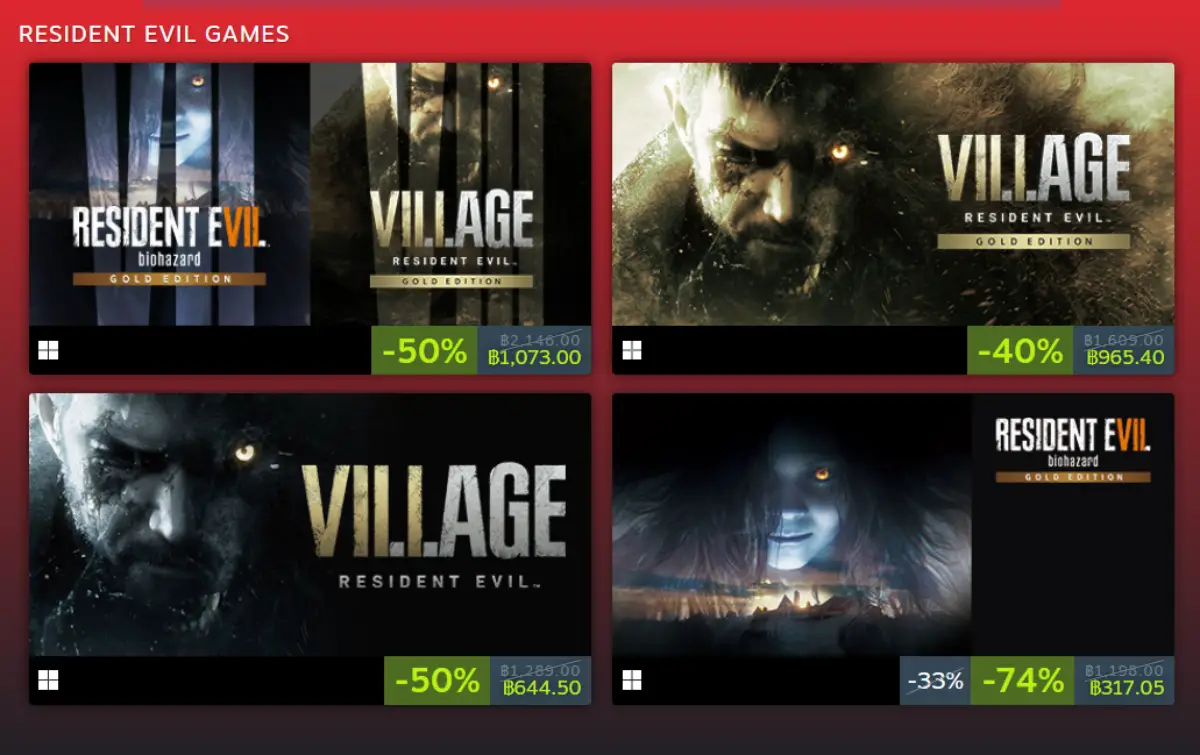Click Windows icon on Gold Edition bundle card
Viewport: 1200px width, 755px height.
pyautogui.click(x=48, y=350)
